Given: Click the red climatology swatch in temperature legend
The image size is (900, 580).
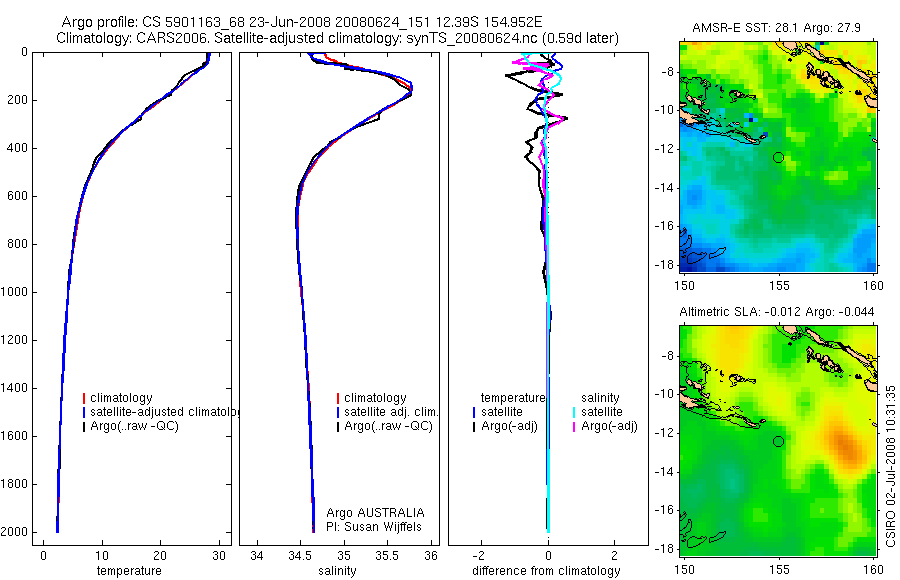Looking at the screenshot, I should 84,398.
